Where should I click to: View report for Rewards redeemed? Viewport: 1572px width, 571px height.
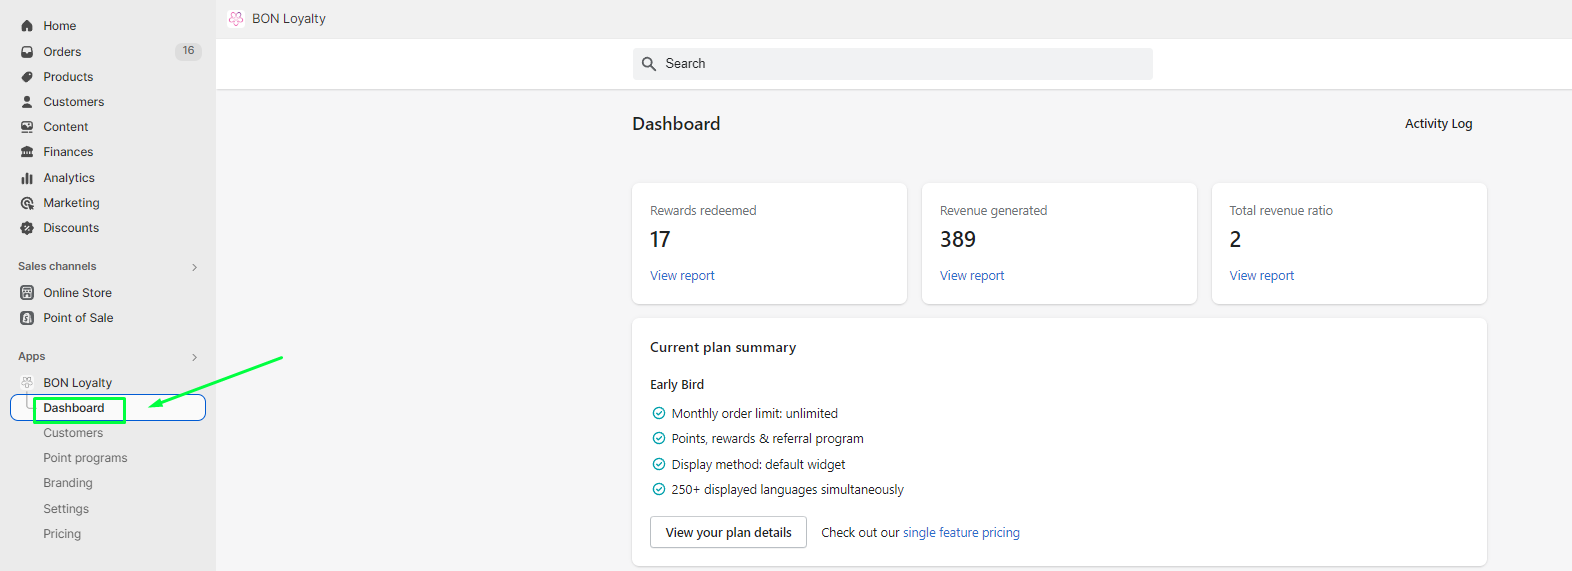(682, 276)
